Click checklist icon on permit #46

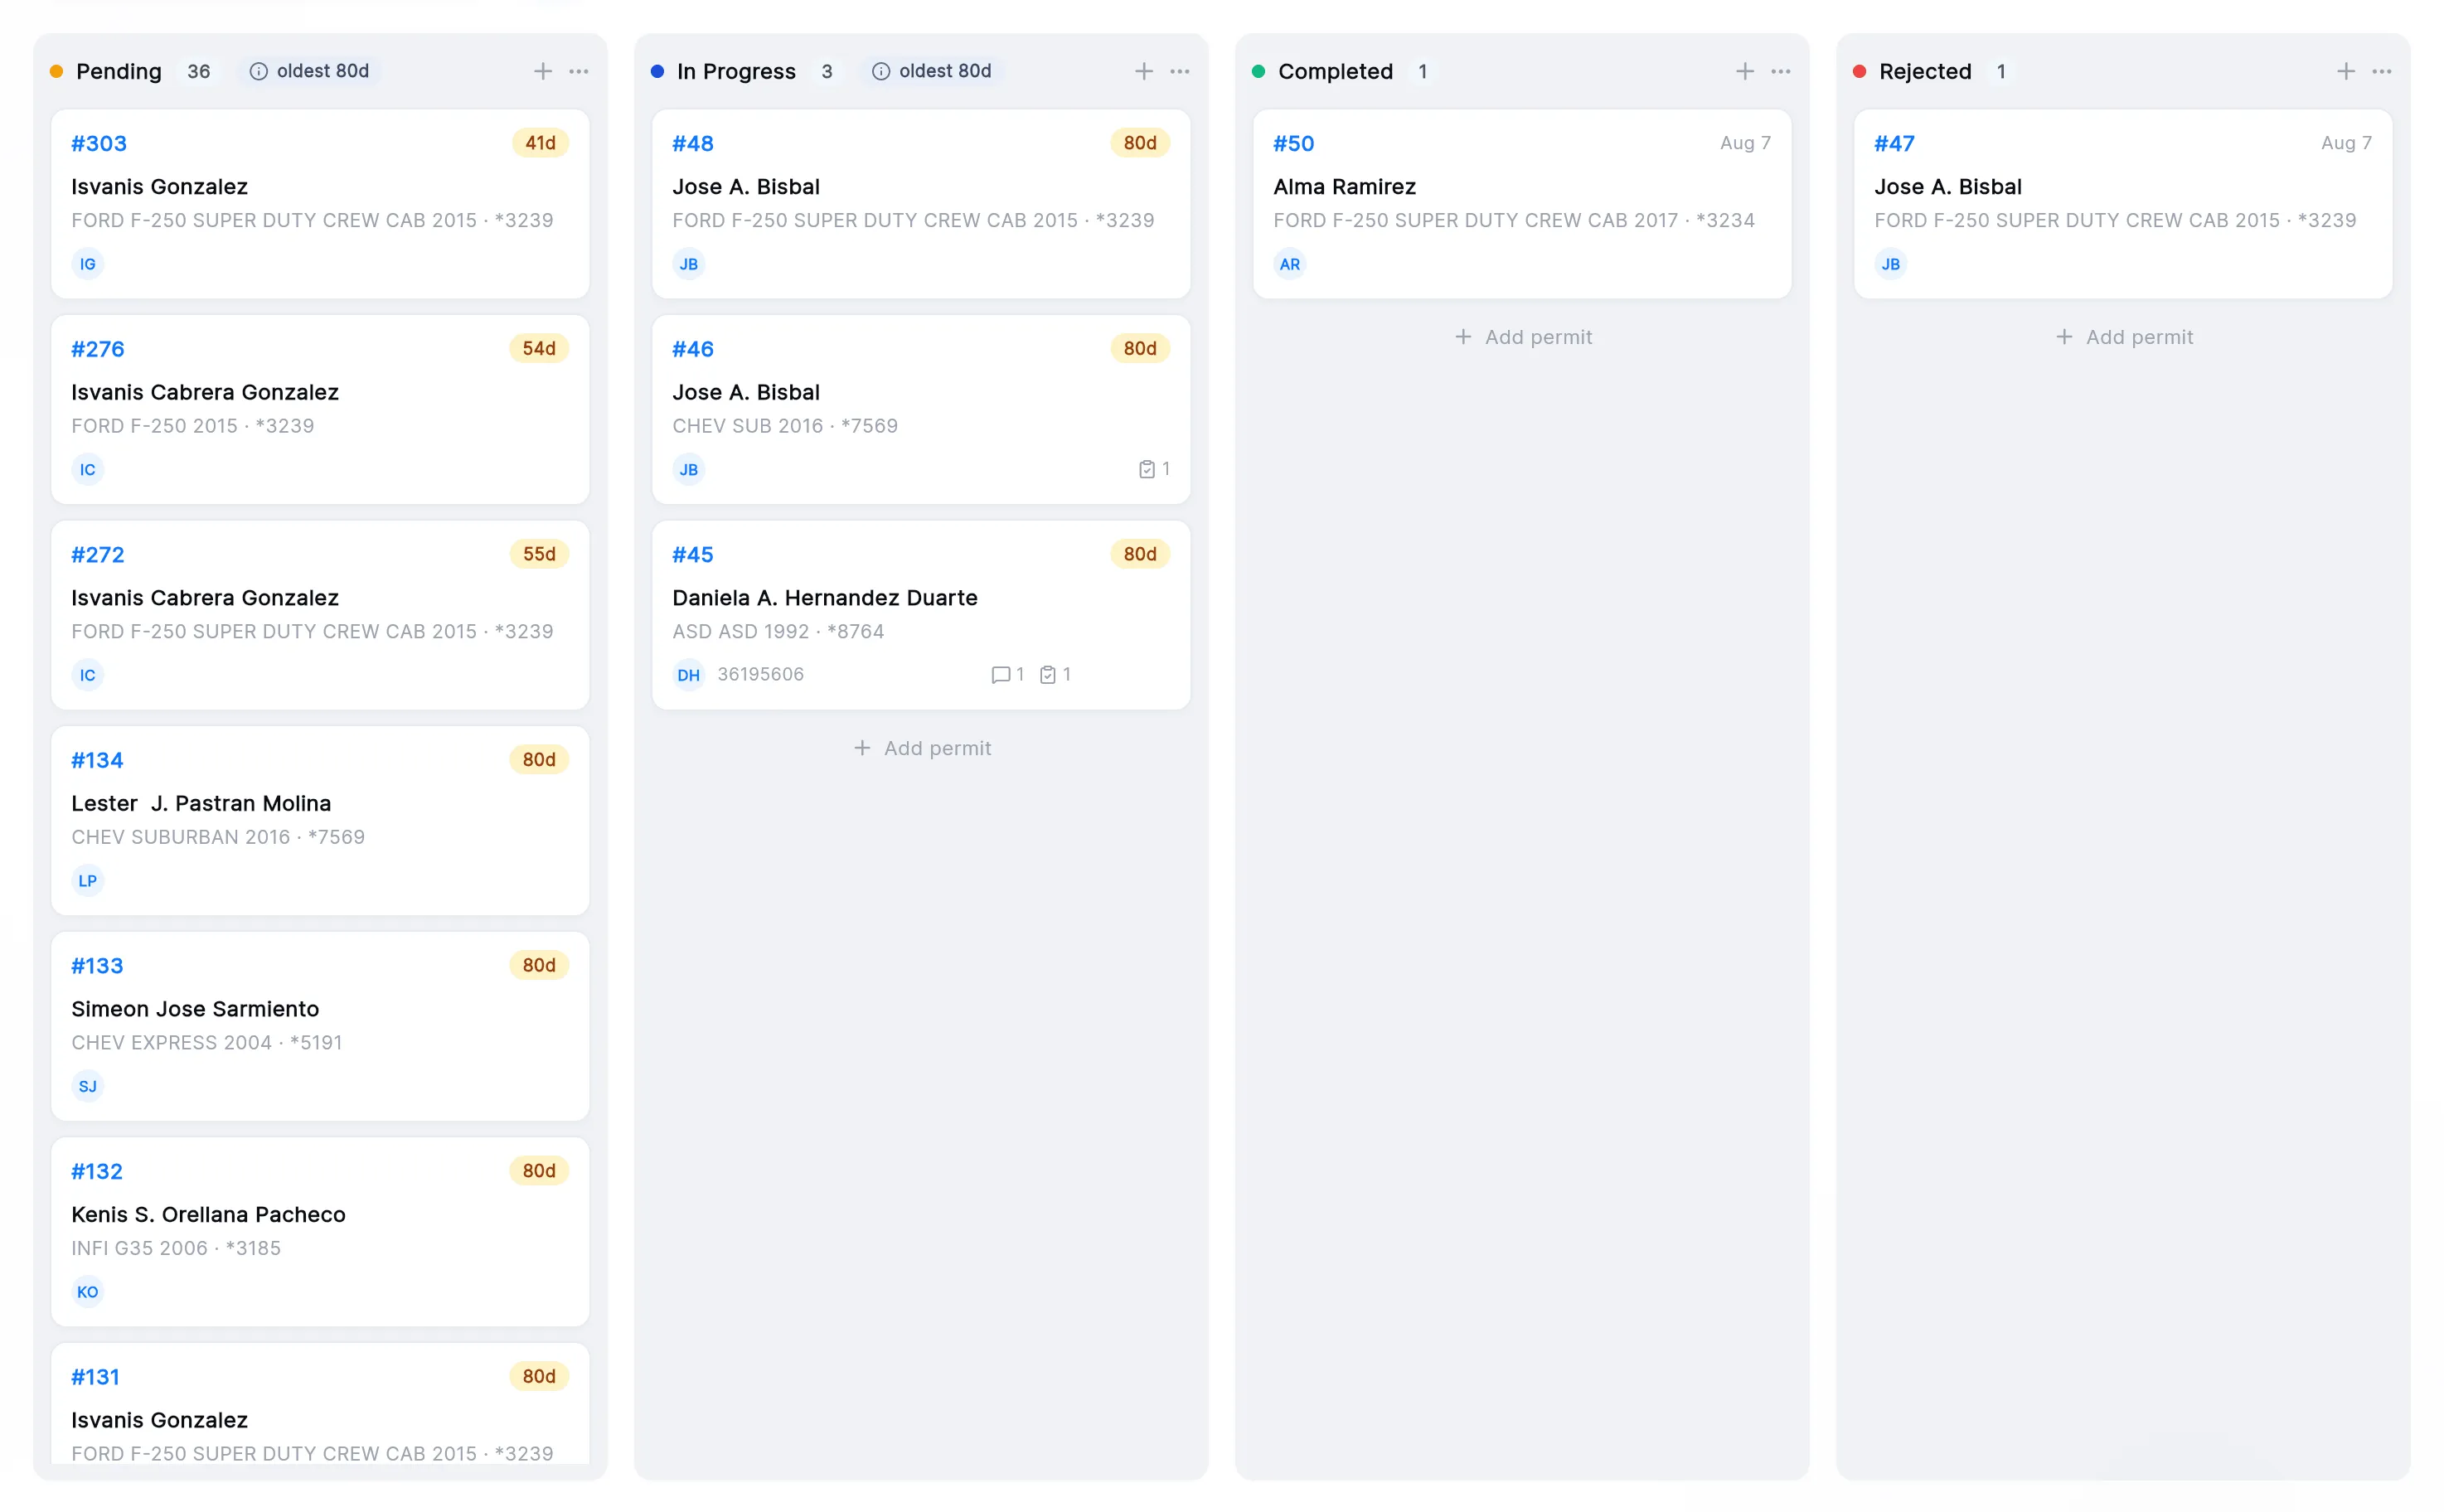(1147, 469)
